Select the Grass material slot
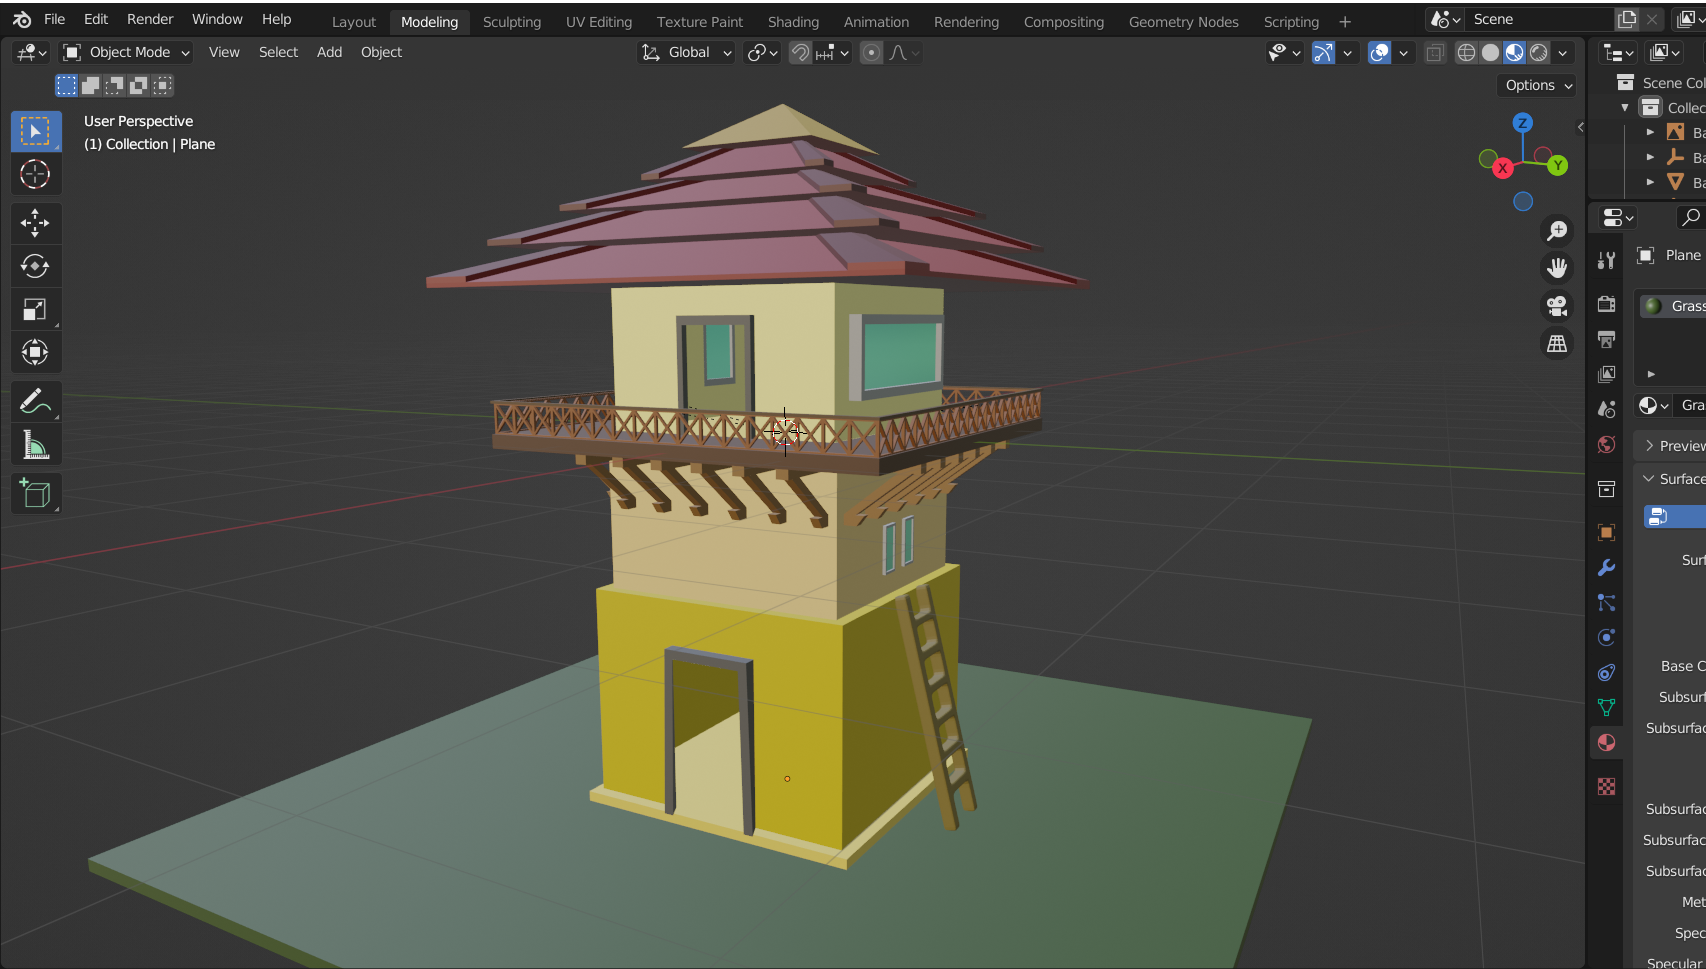This screenshot has width=1706, height=969. pos(1673,306)
